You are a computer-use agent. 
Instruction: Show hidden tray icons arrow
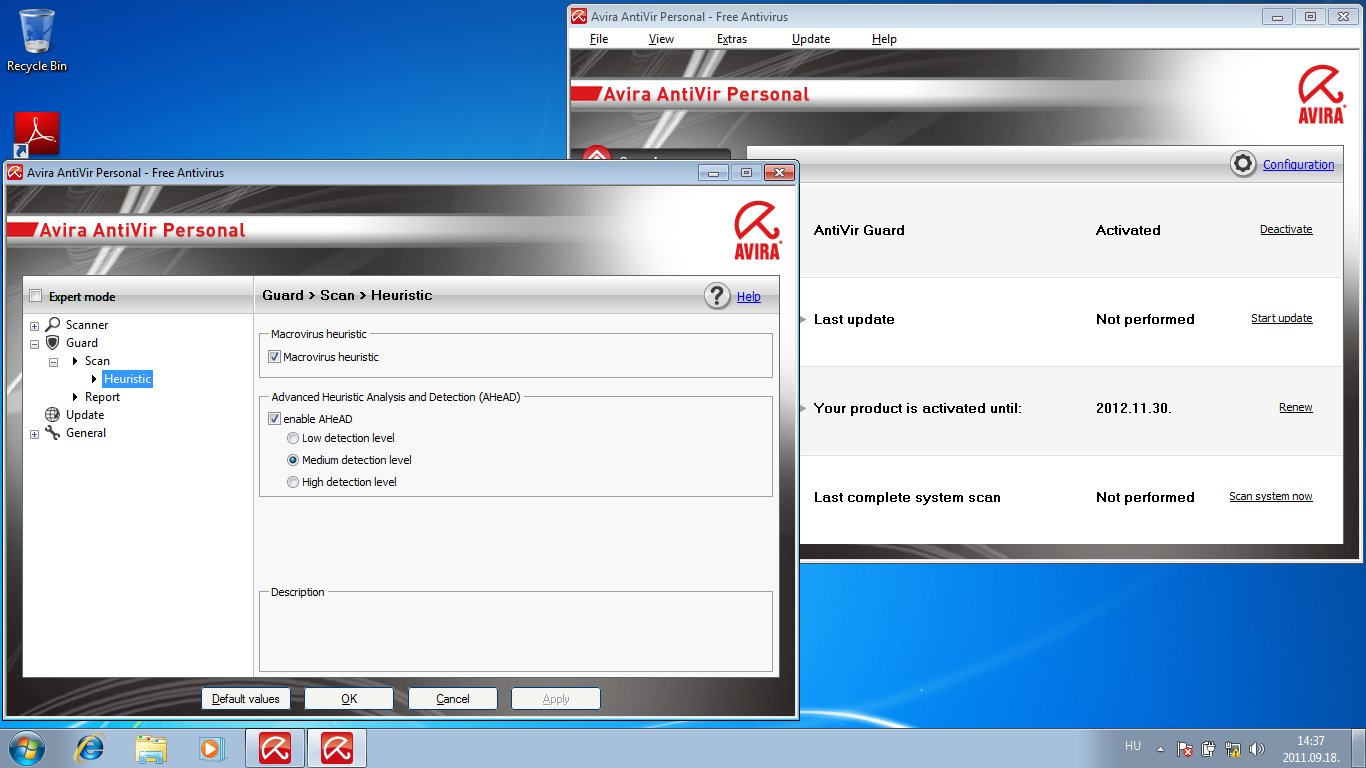(x=1160, y=748)
